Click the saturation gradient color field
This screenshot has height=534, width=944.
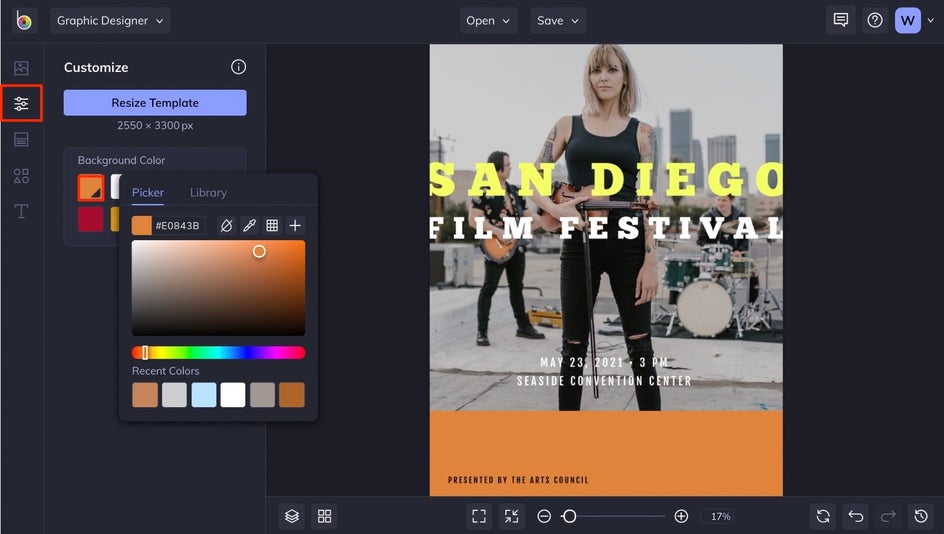click(x=219, y=288)
